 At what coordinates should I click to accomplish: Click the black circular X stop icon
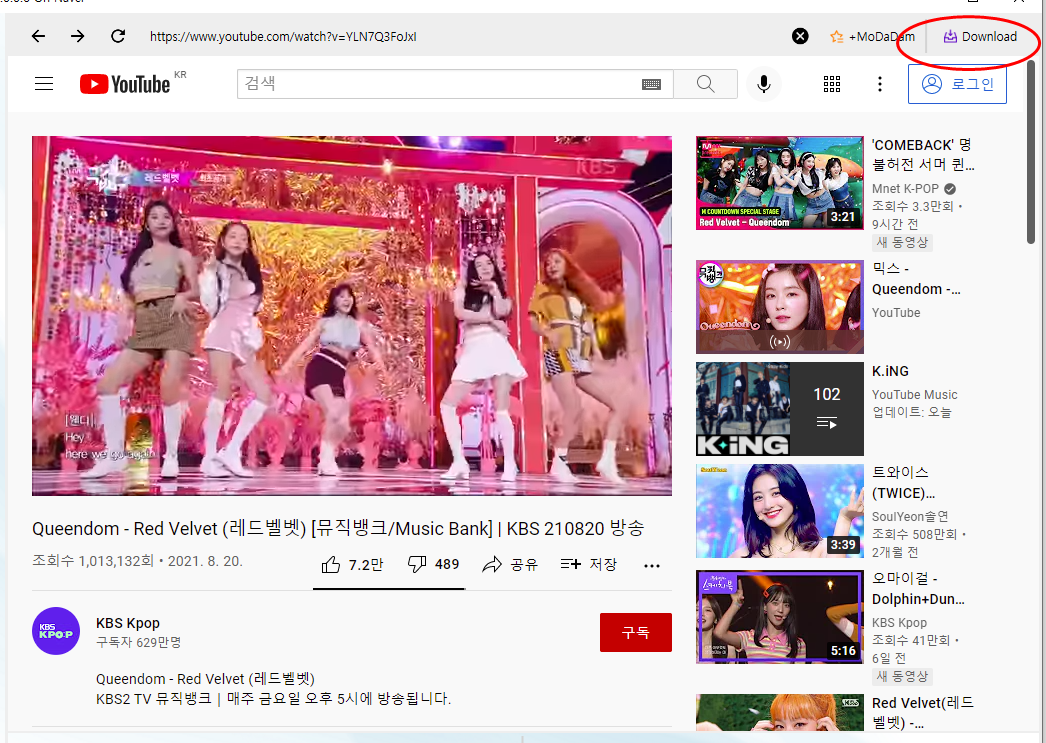tap(800, 37)
